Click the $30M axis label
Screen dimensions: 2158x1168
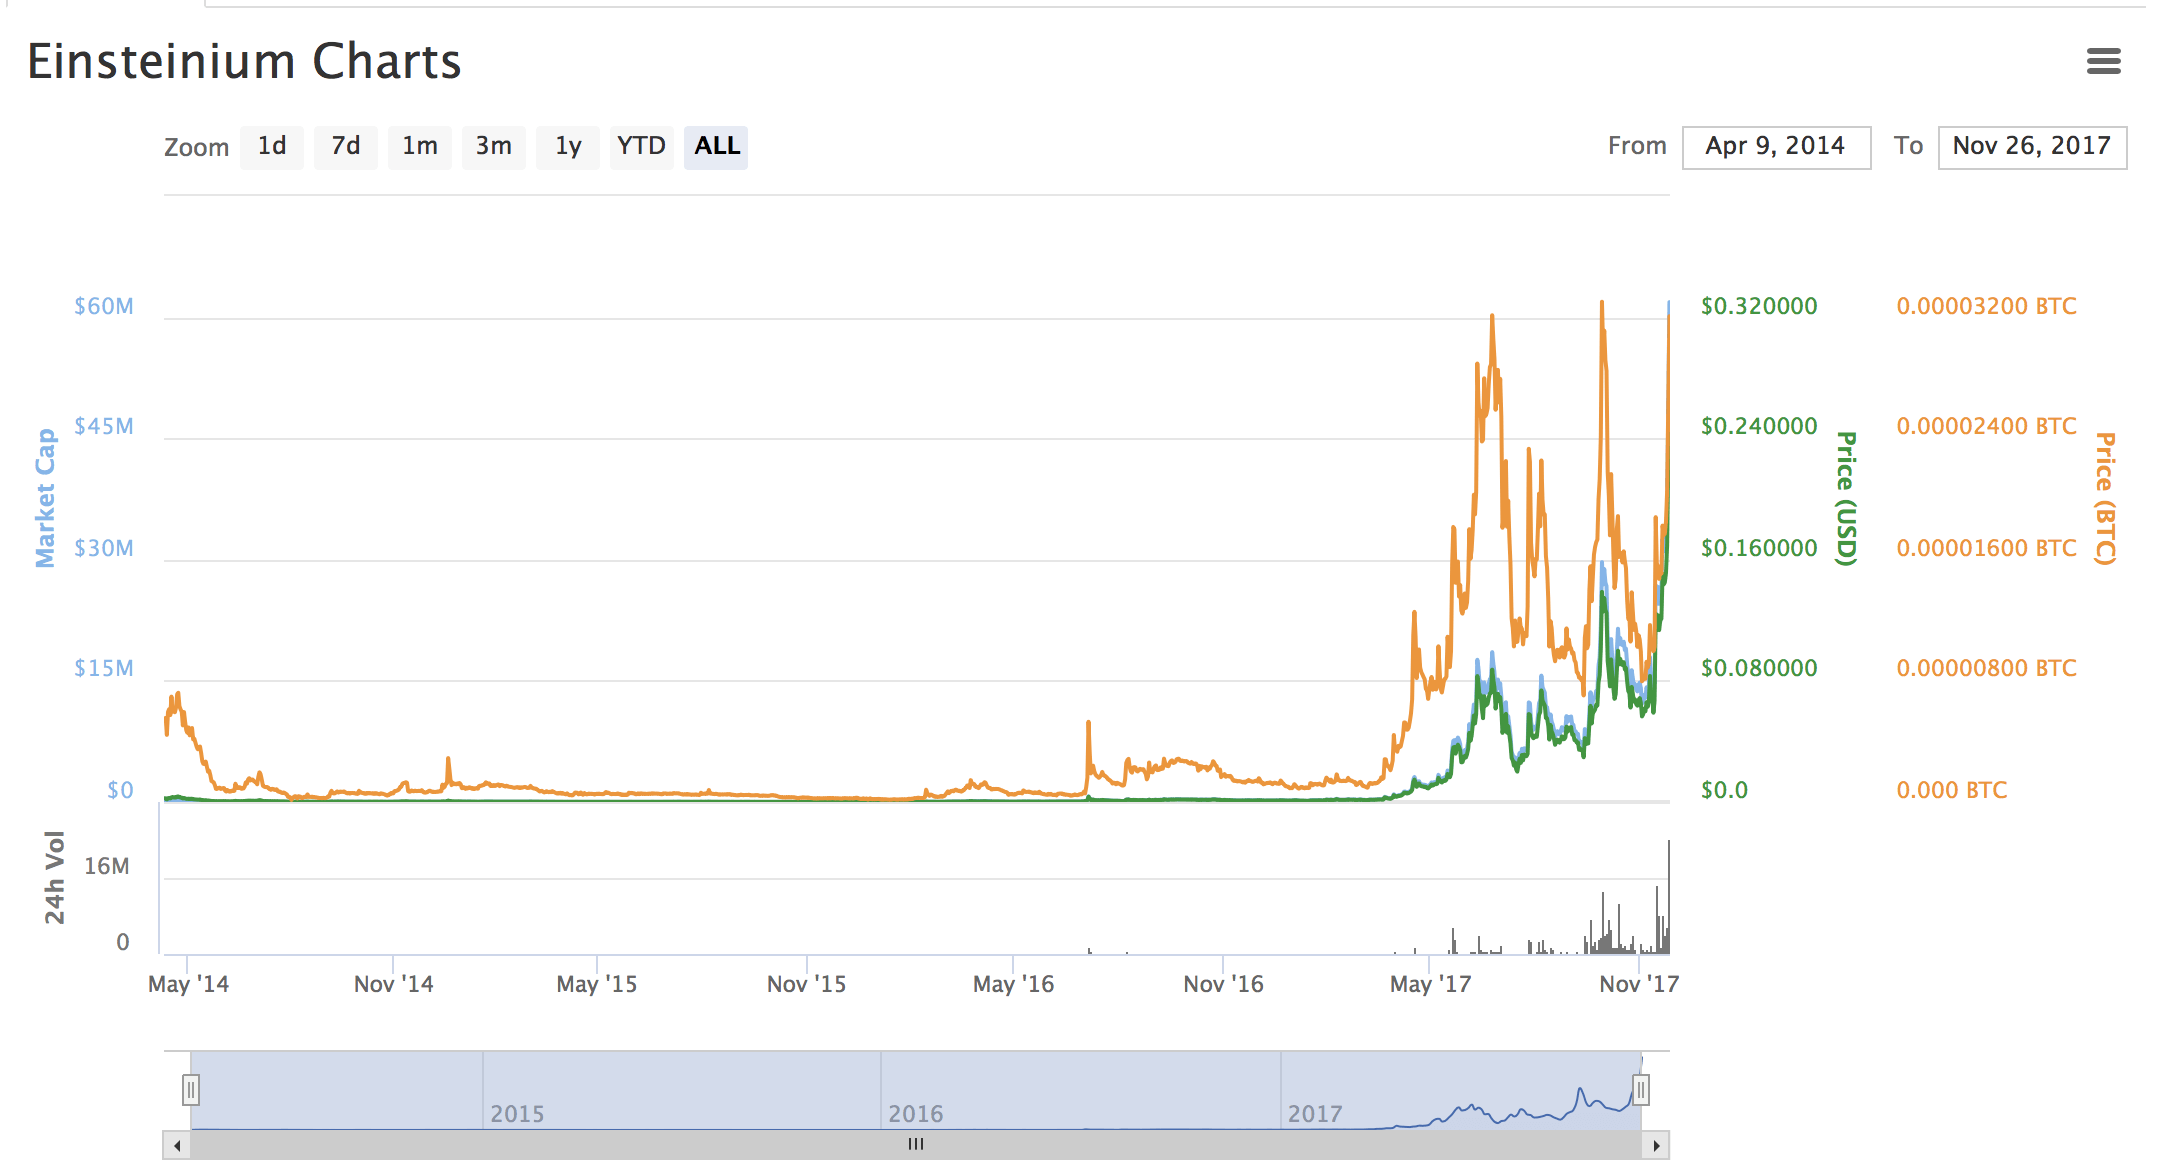[x=104, y=549]
